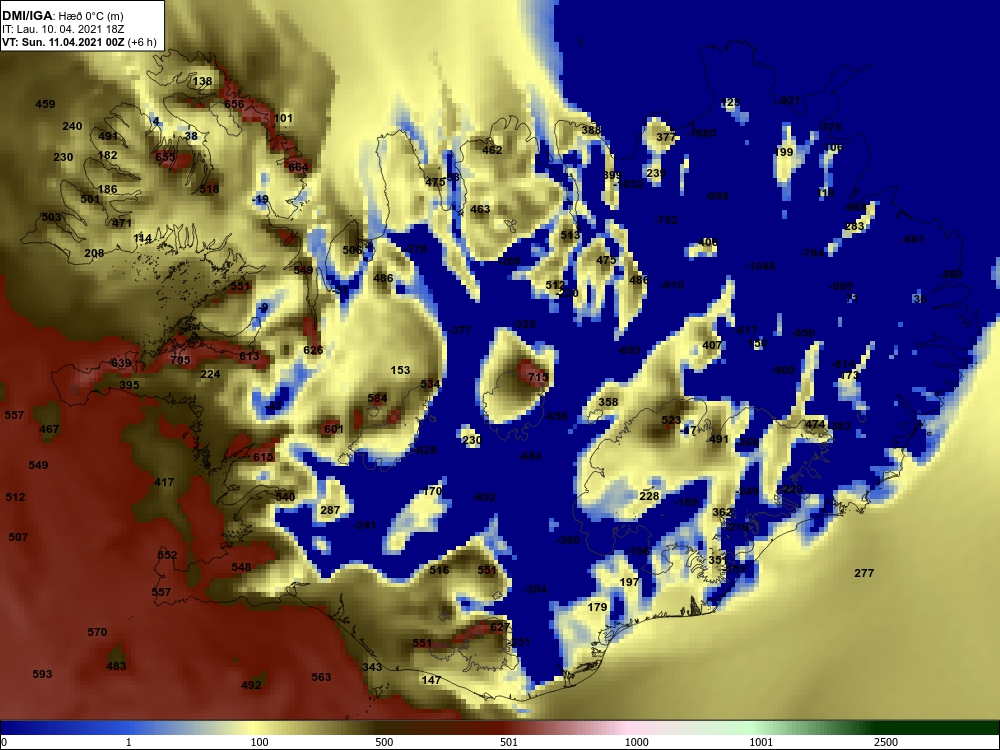Viewport: 1000px width, 750px height.
Task: Click the map value 601
Action: (334, 429)
